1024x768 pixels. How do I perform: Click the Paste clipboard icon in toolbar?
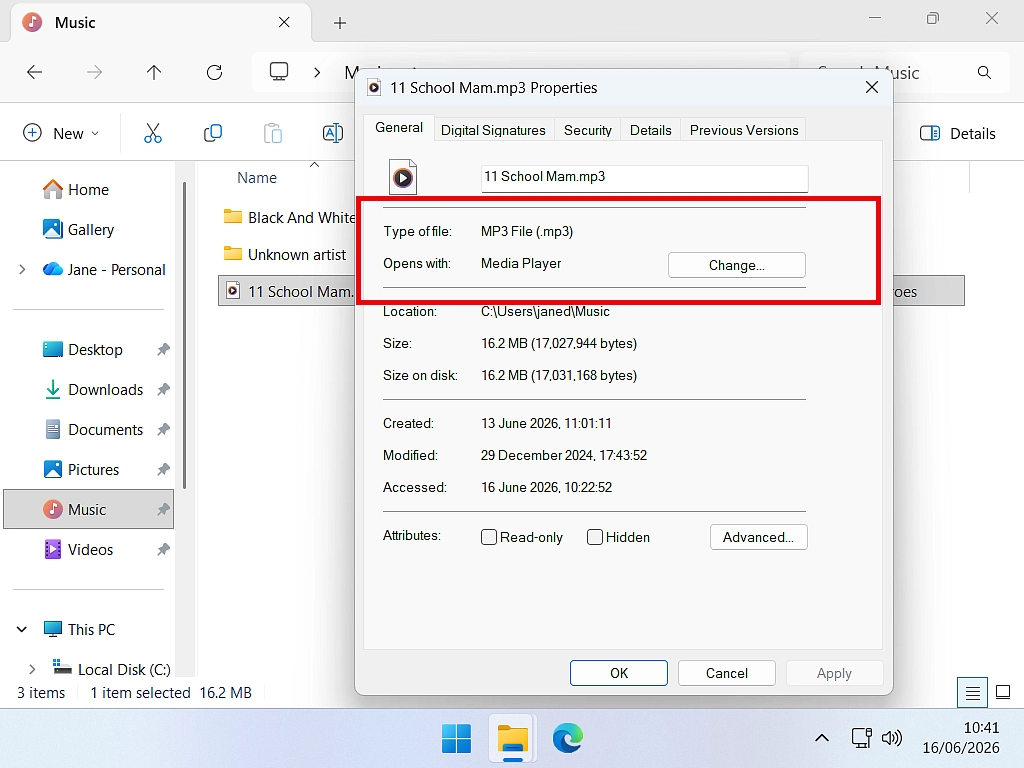tap(273, 133)
